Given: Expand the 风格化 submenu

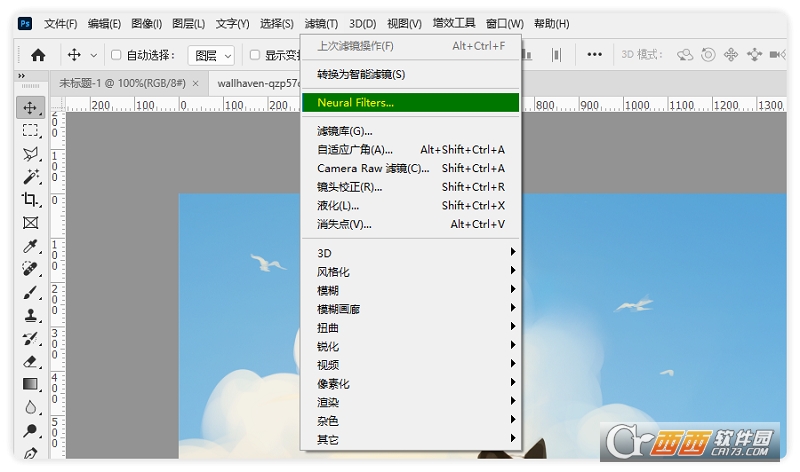Looking at the screenshot, I should [411, 271].
